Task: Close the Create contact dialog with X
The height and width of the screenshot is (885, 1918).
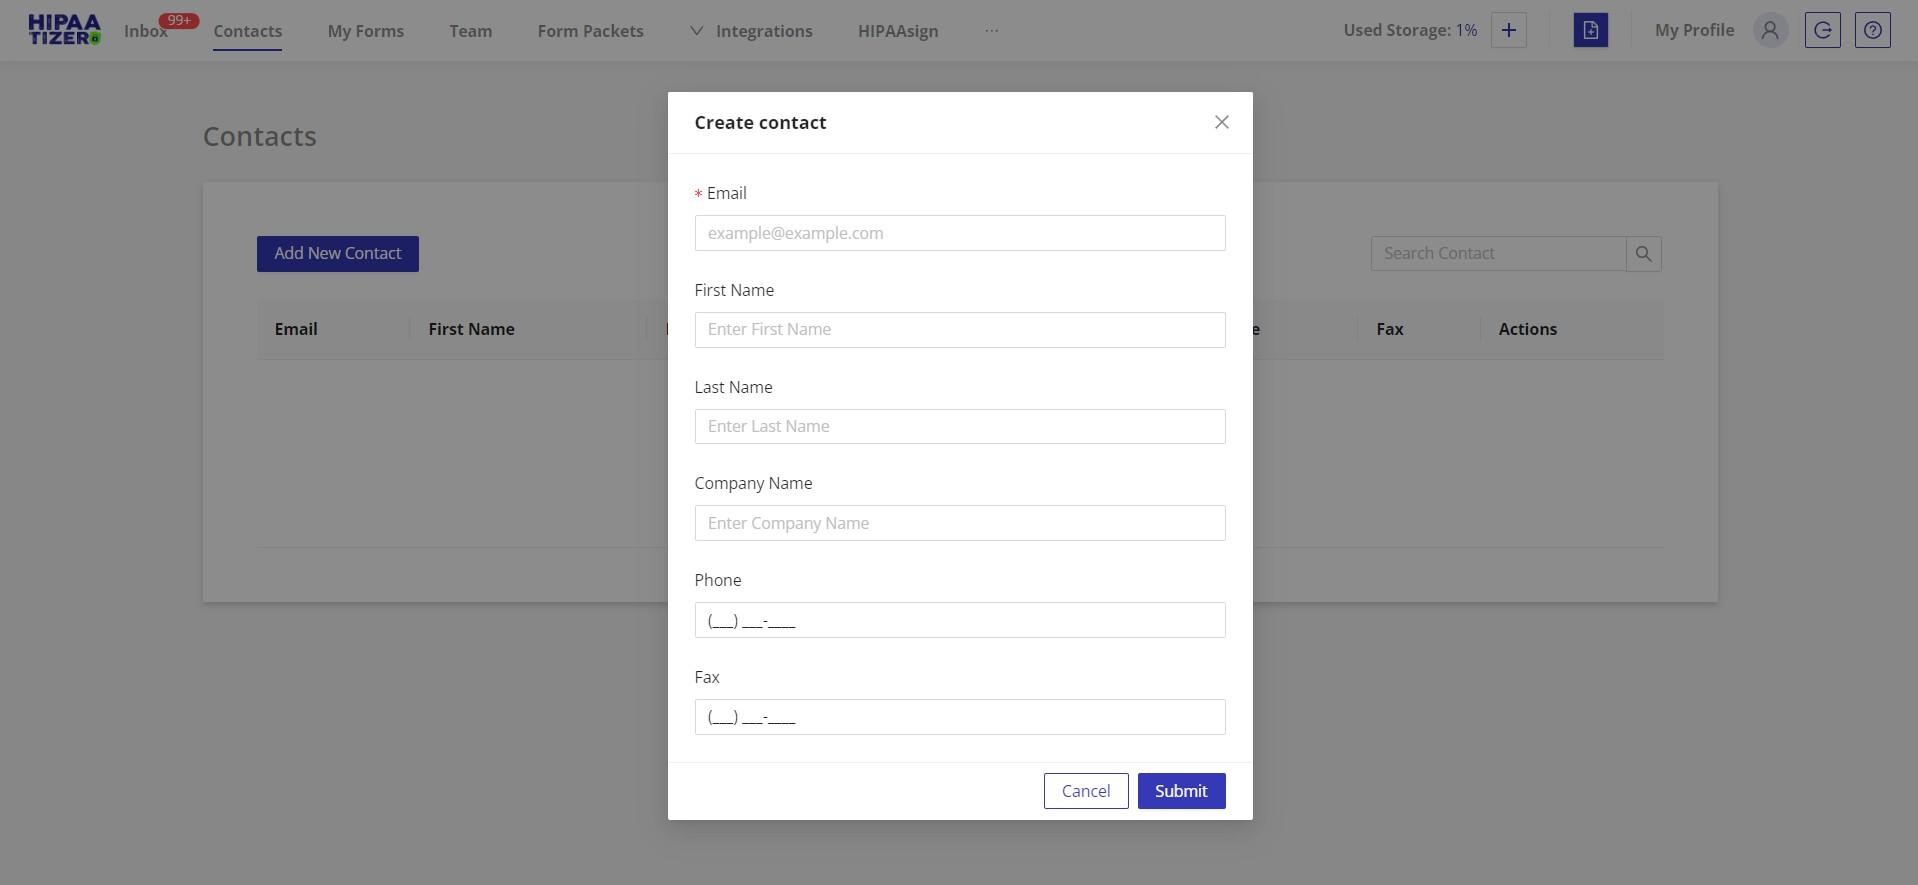Action: coord(1221,122)
